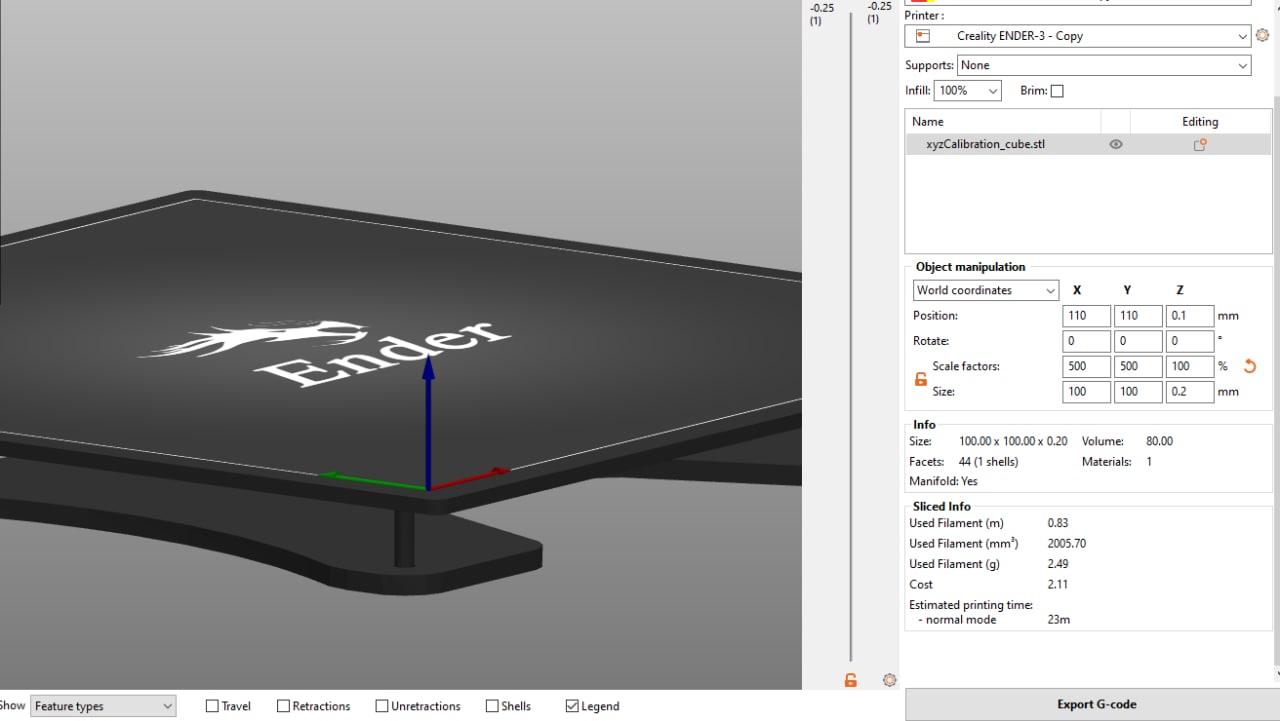The height and width of the screenshot is (721, 1280).
Task: Click the Position Z field showing 0.1
Action: [x=1190, y=316]
